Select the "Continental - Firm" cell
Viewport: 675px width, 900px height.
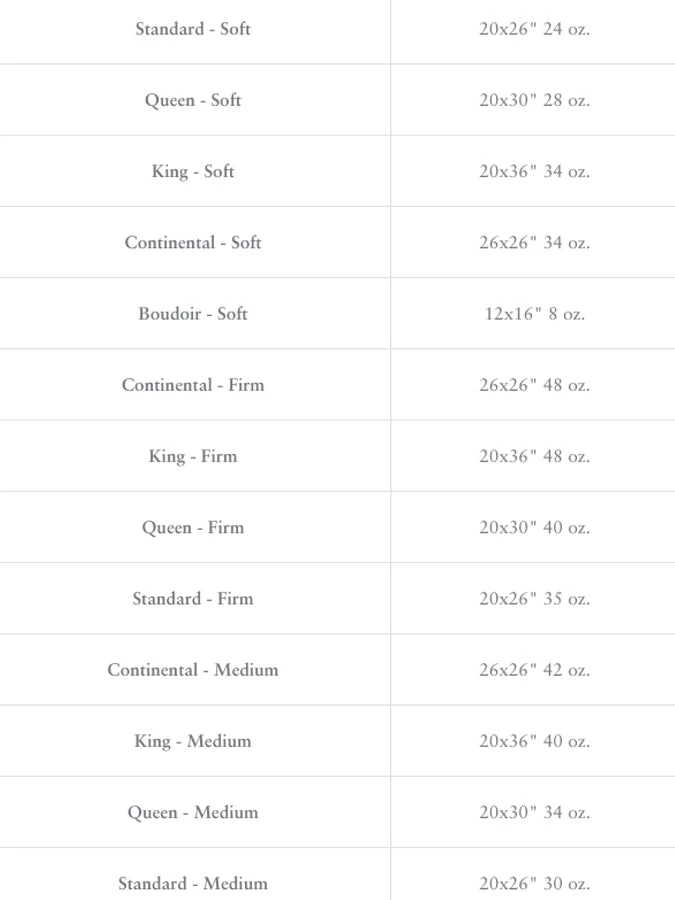pos(193,385)
